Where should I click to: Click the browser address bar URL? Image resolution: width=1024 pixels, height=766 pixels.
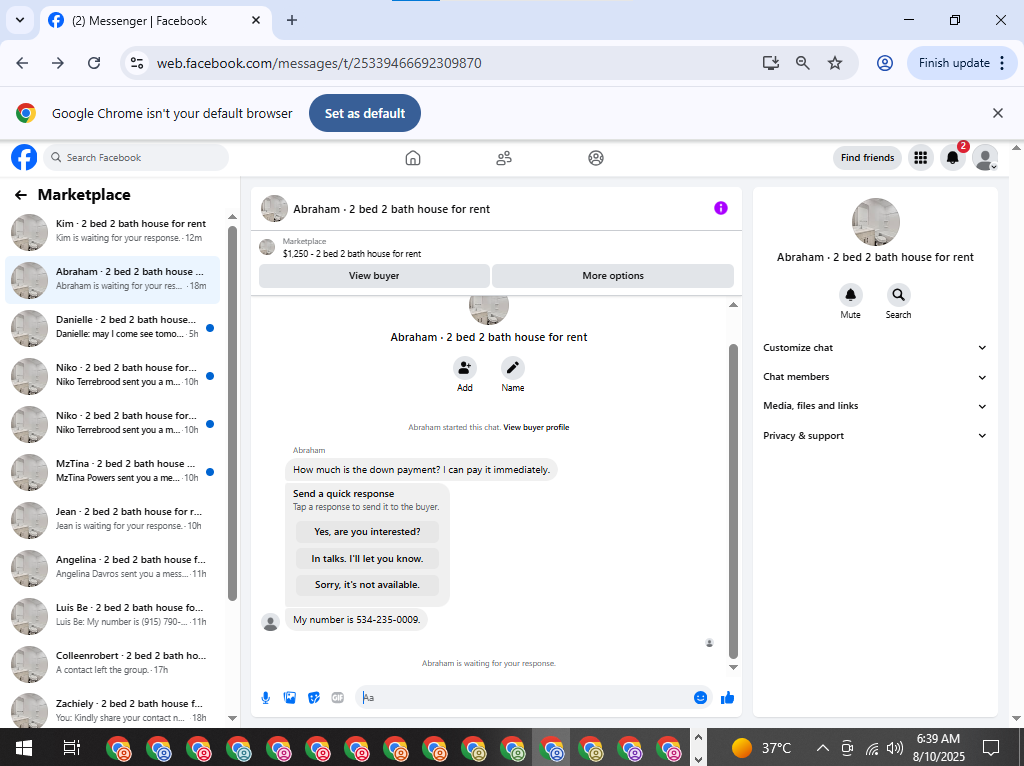(319, 63)
